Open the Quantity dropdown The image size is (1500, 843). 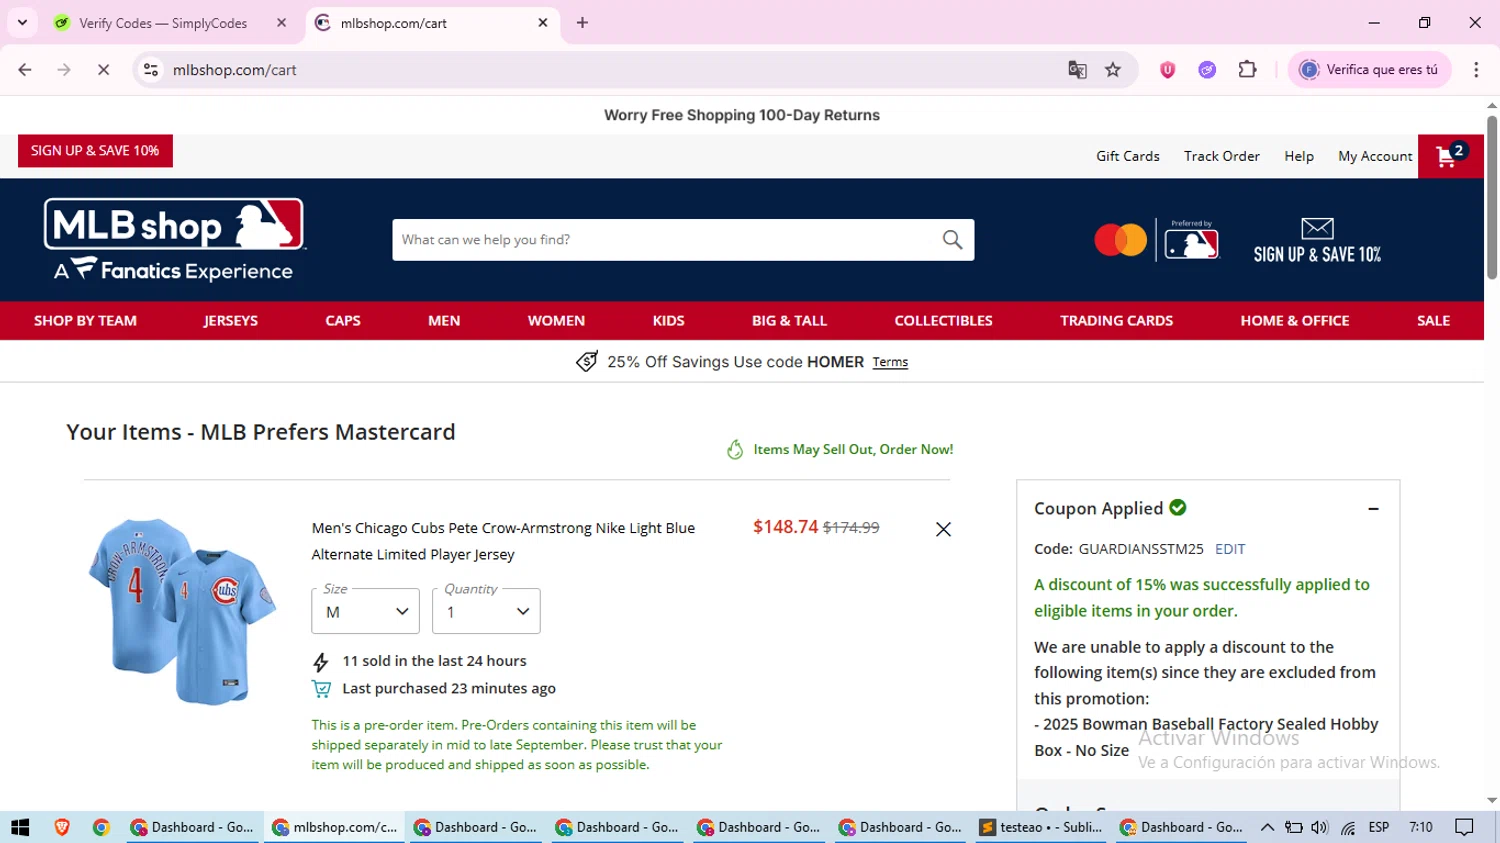coord(486,611)
